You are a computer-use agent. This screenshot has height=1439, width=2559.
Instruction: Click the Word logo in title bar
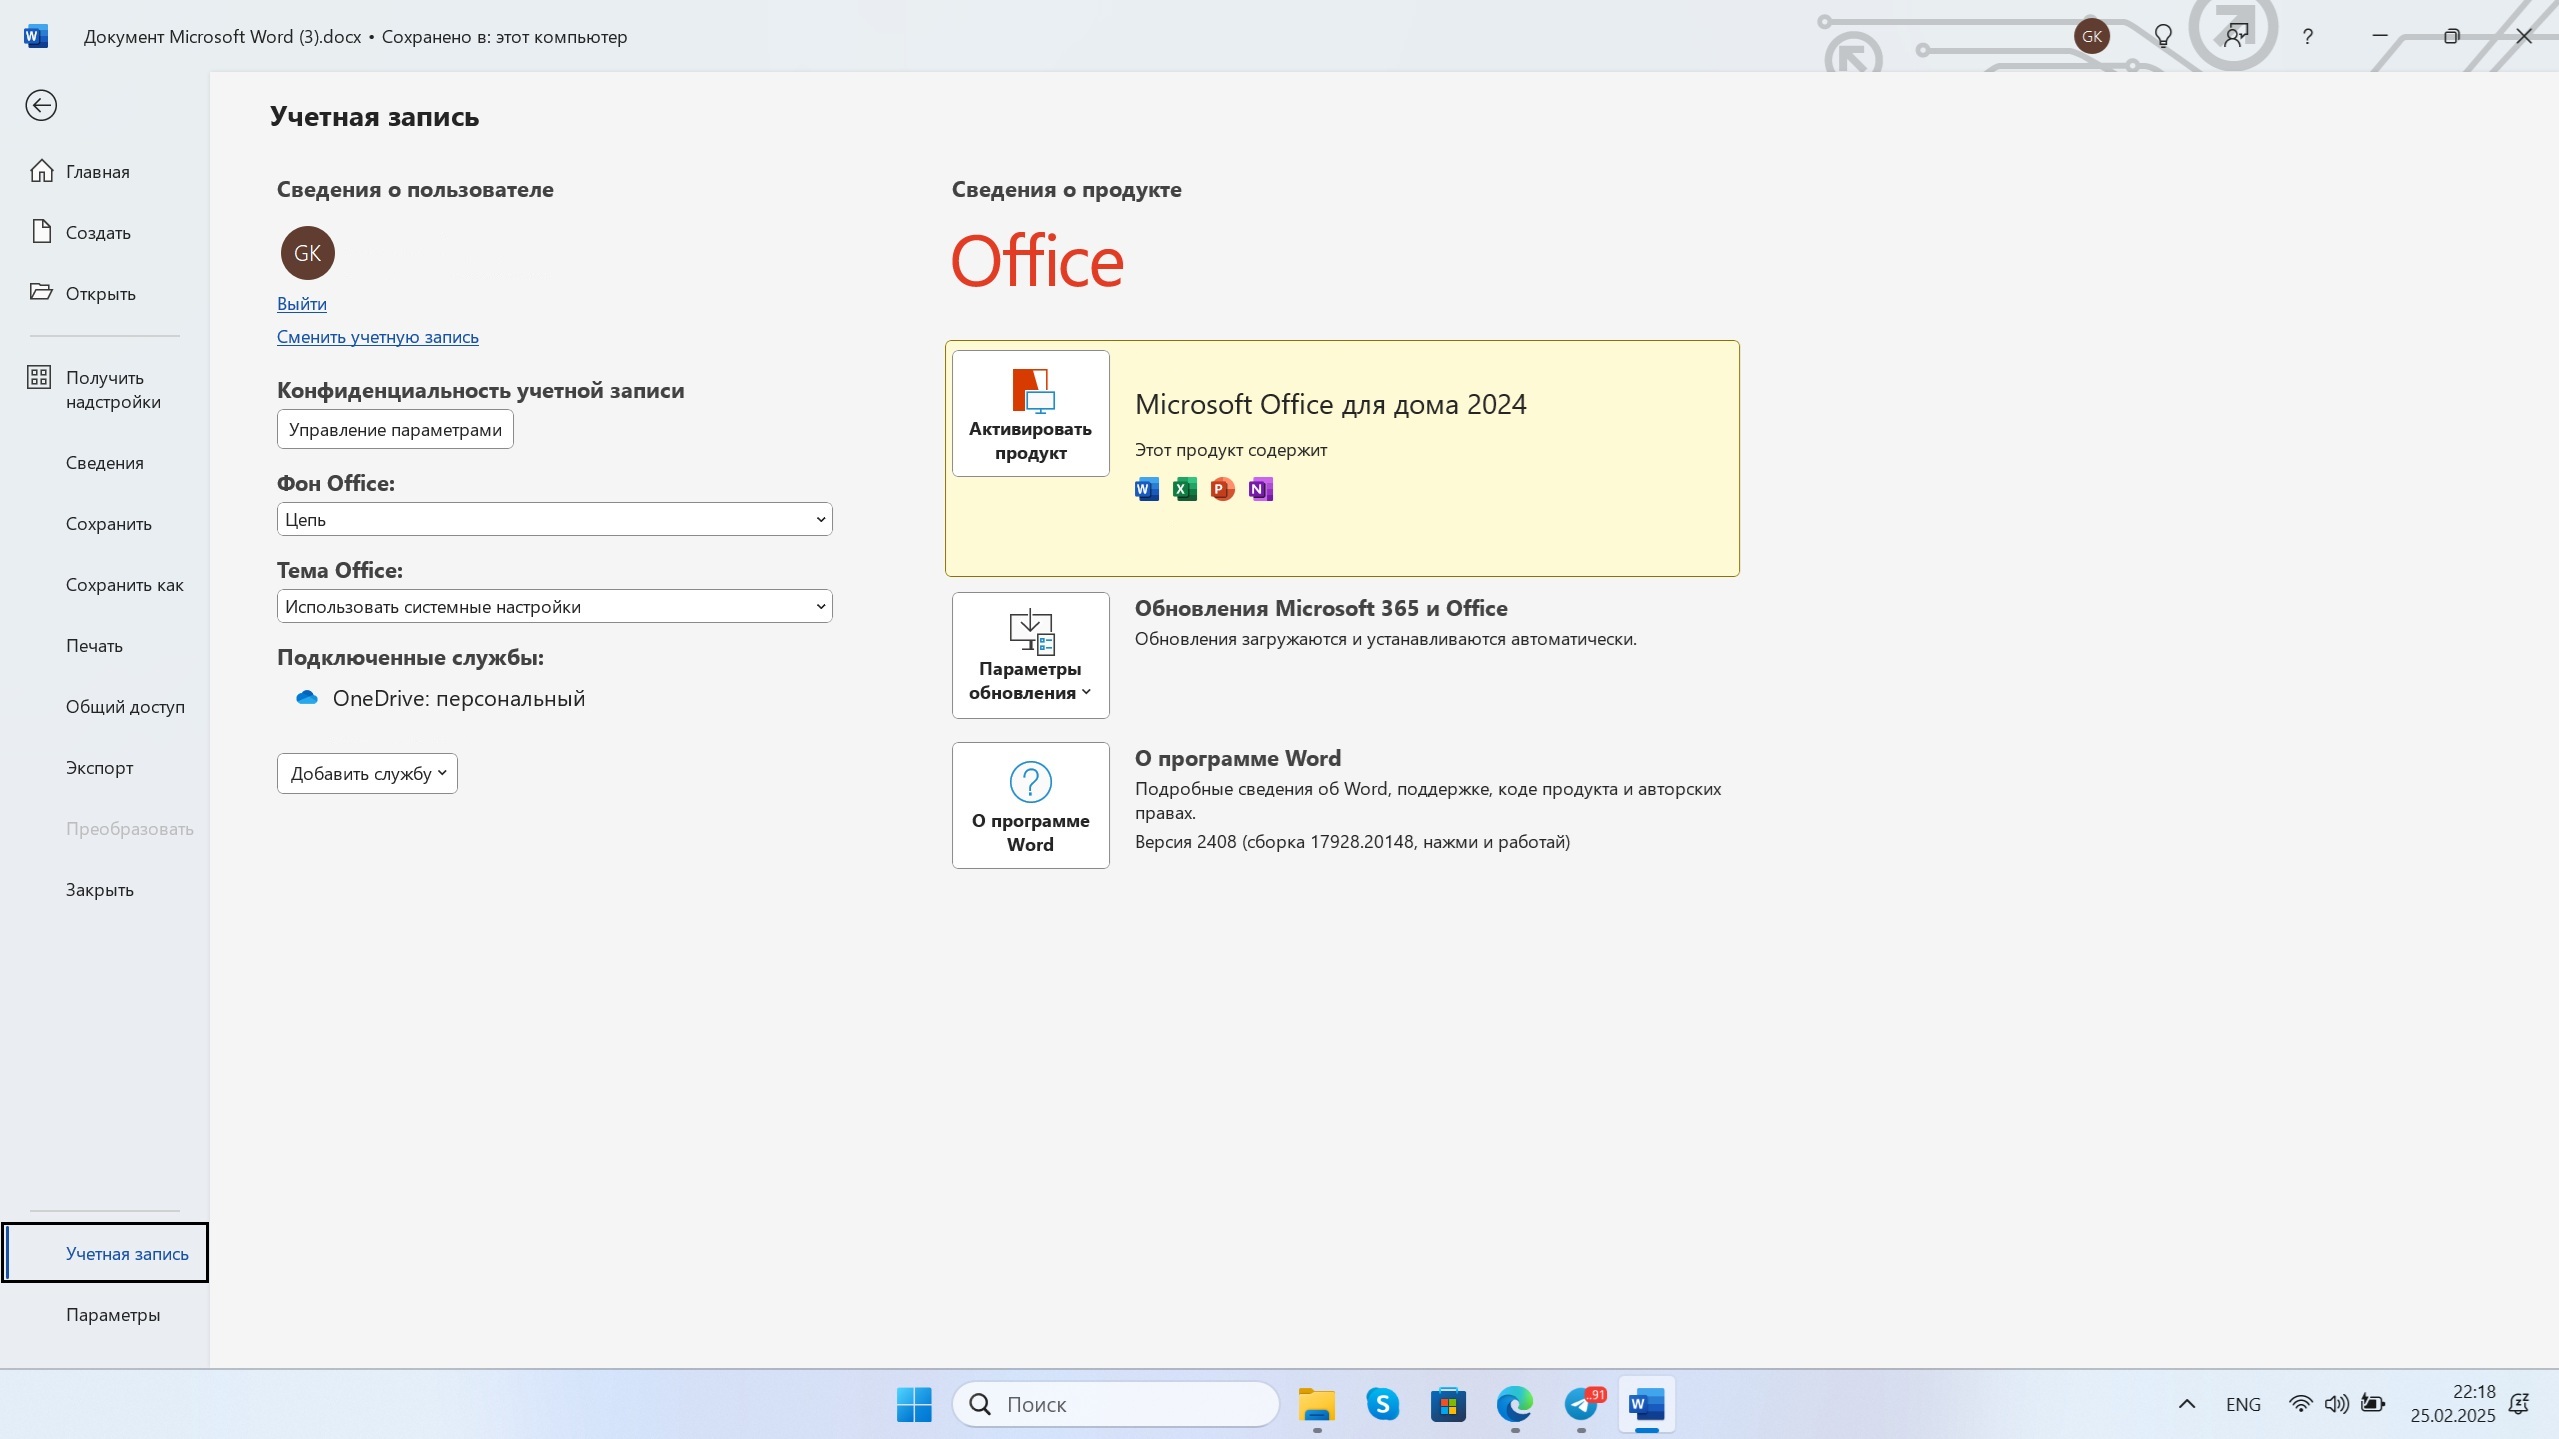[x=36, y=37]
